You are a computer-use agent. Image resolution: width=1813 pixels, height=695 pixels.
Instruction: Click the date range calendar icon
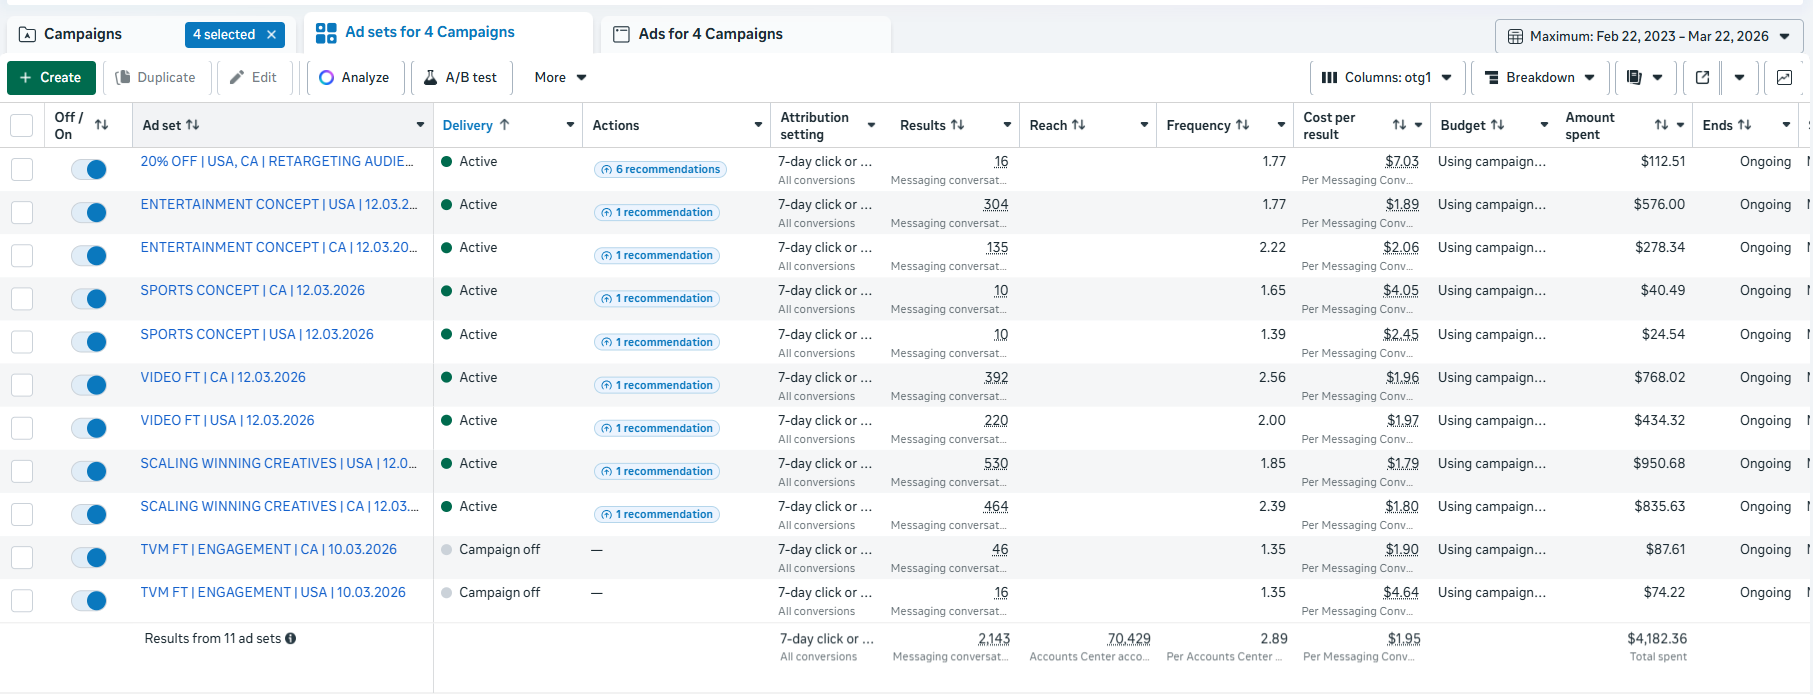(x=1515, y=37)
